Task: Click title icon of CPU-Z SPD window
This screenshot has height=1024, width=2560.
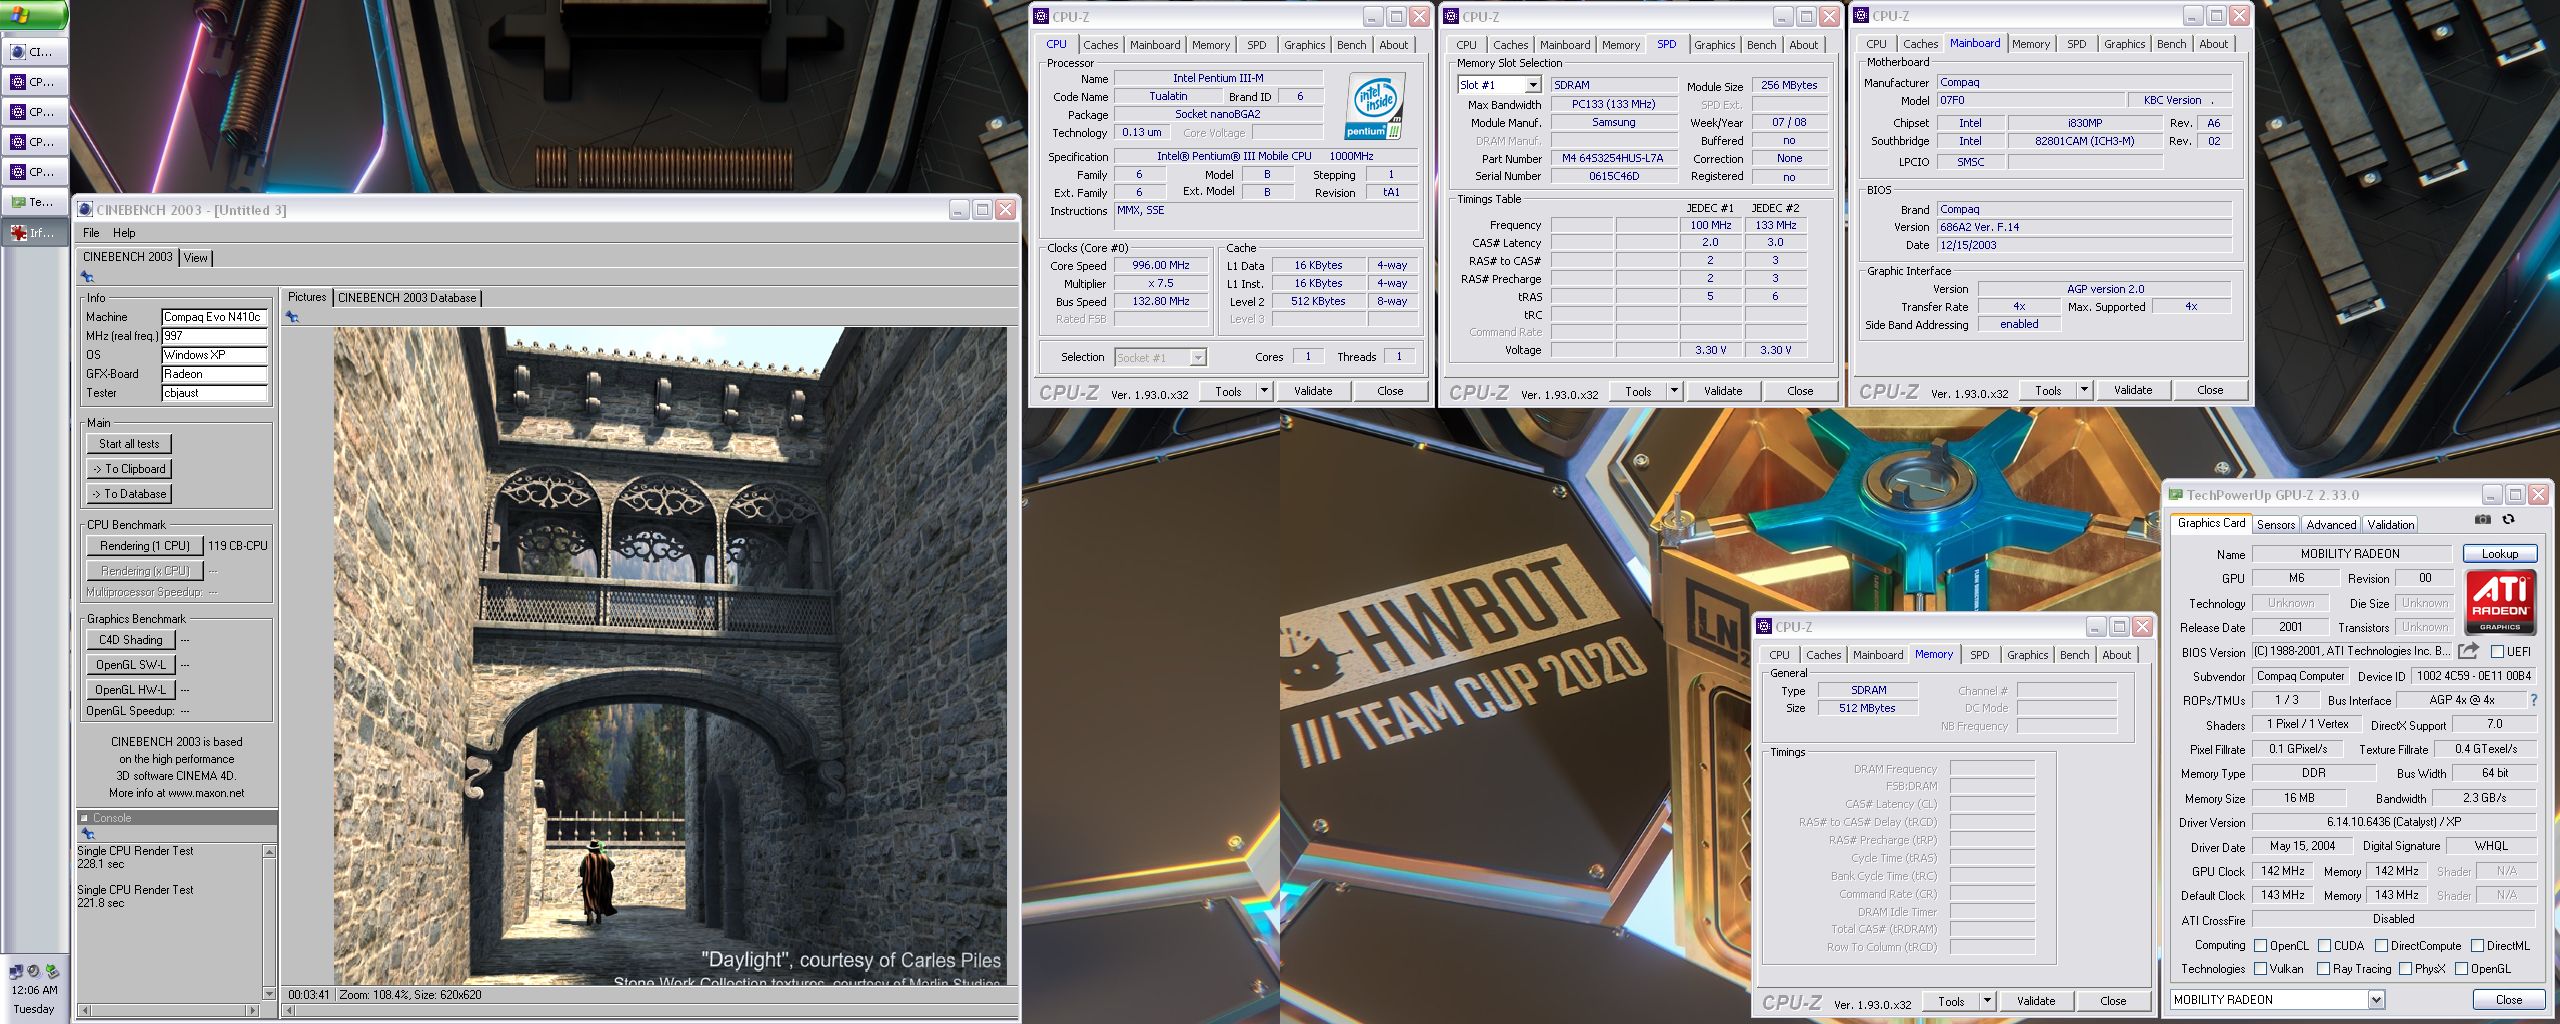Action: 1451,16
